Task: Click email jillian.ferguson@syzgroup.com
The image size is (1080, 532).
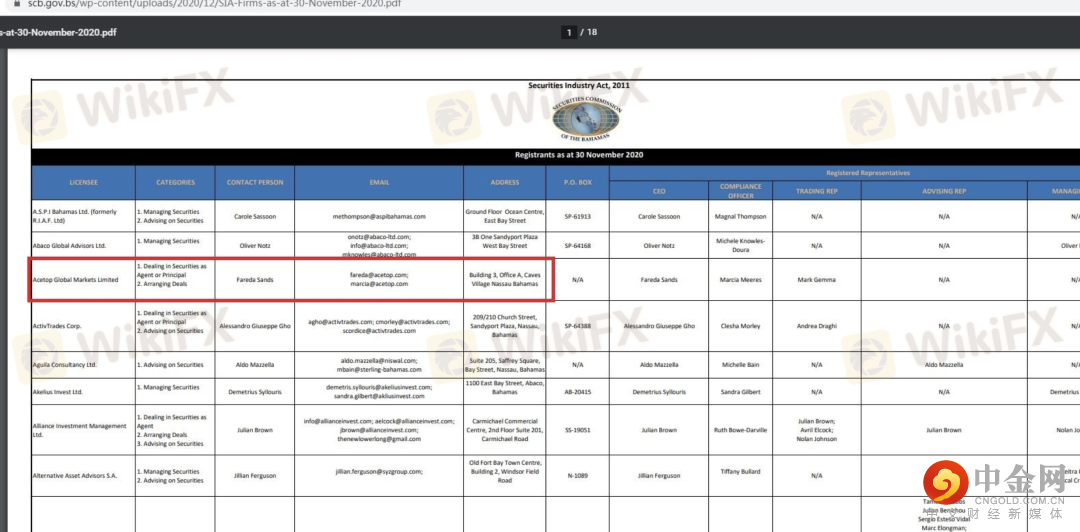Action: [379, 471]
